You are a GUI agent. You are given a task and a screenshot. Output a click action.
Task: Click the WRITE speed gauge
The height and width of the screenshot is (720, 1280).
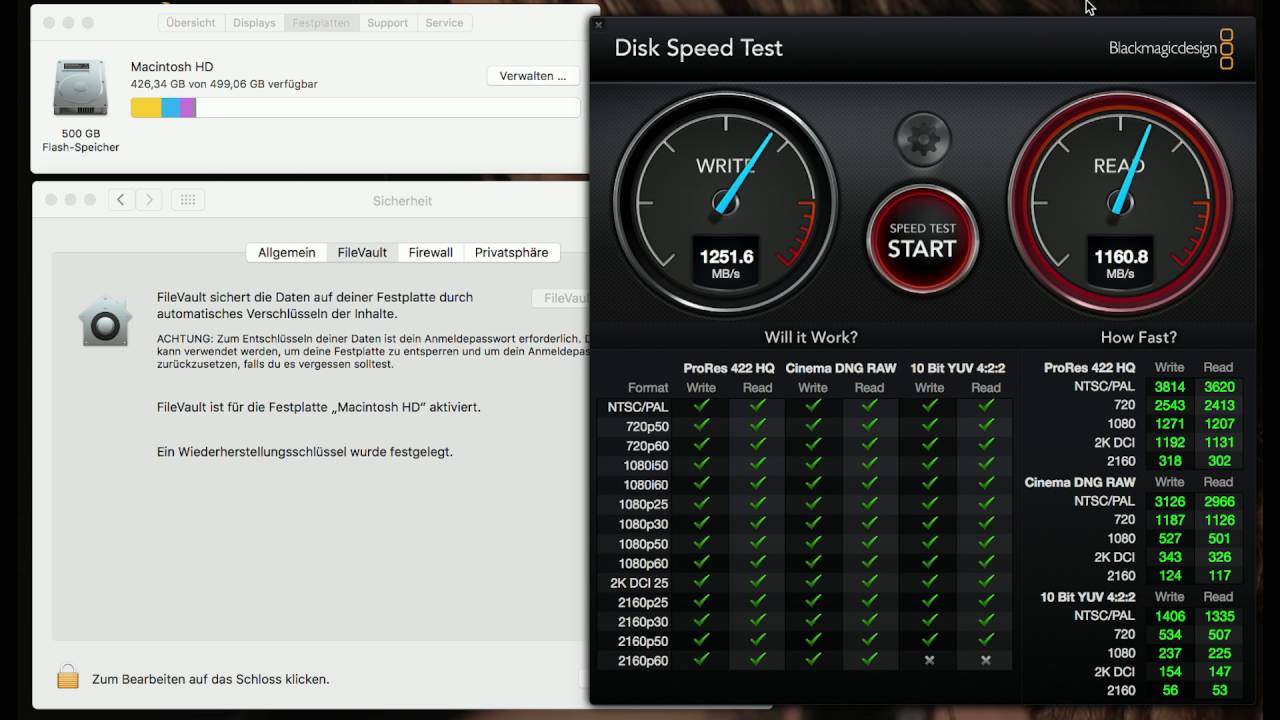[725, 204]
